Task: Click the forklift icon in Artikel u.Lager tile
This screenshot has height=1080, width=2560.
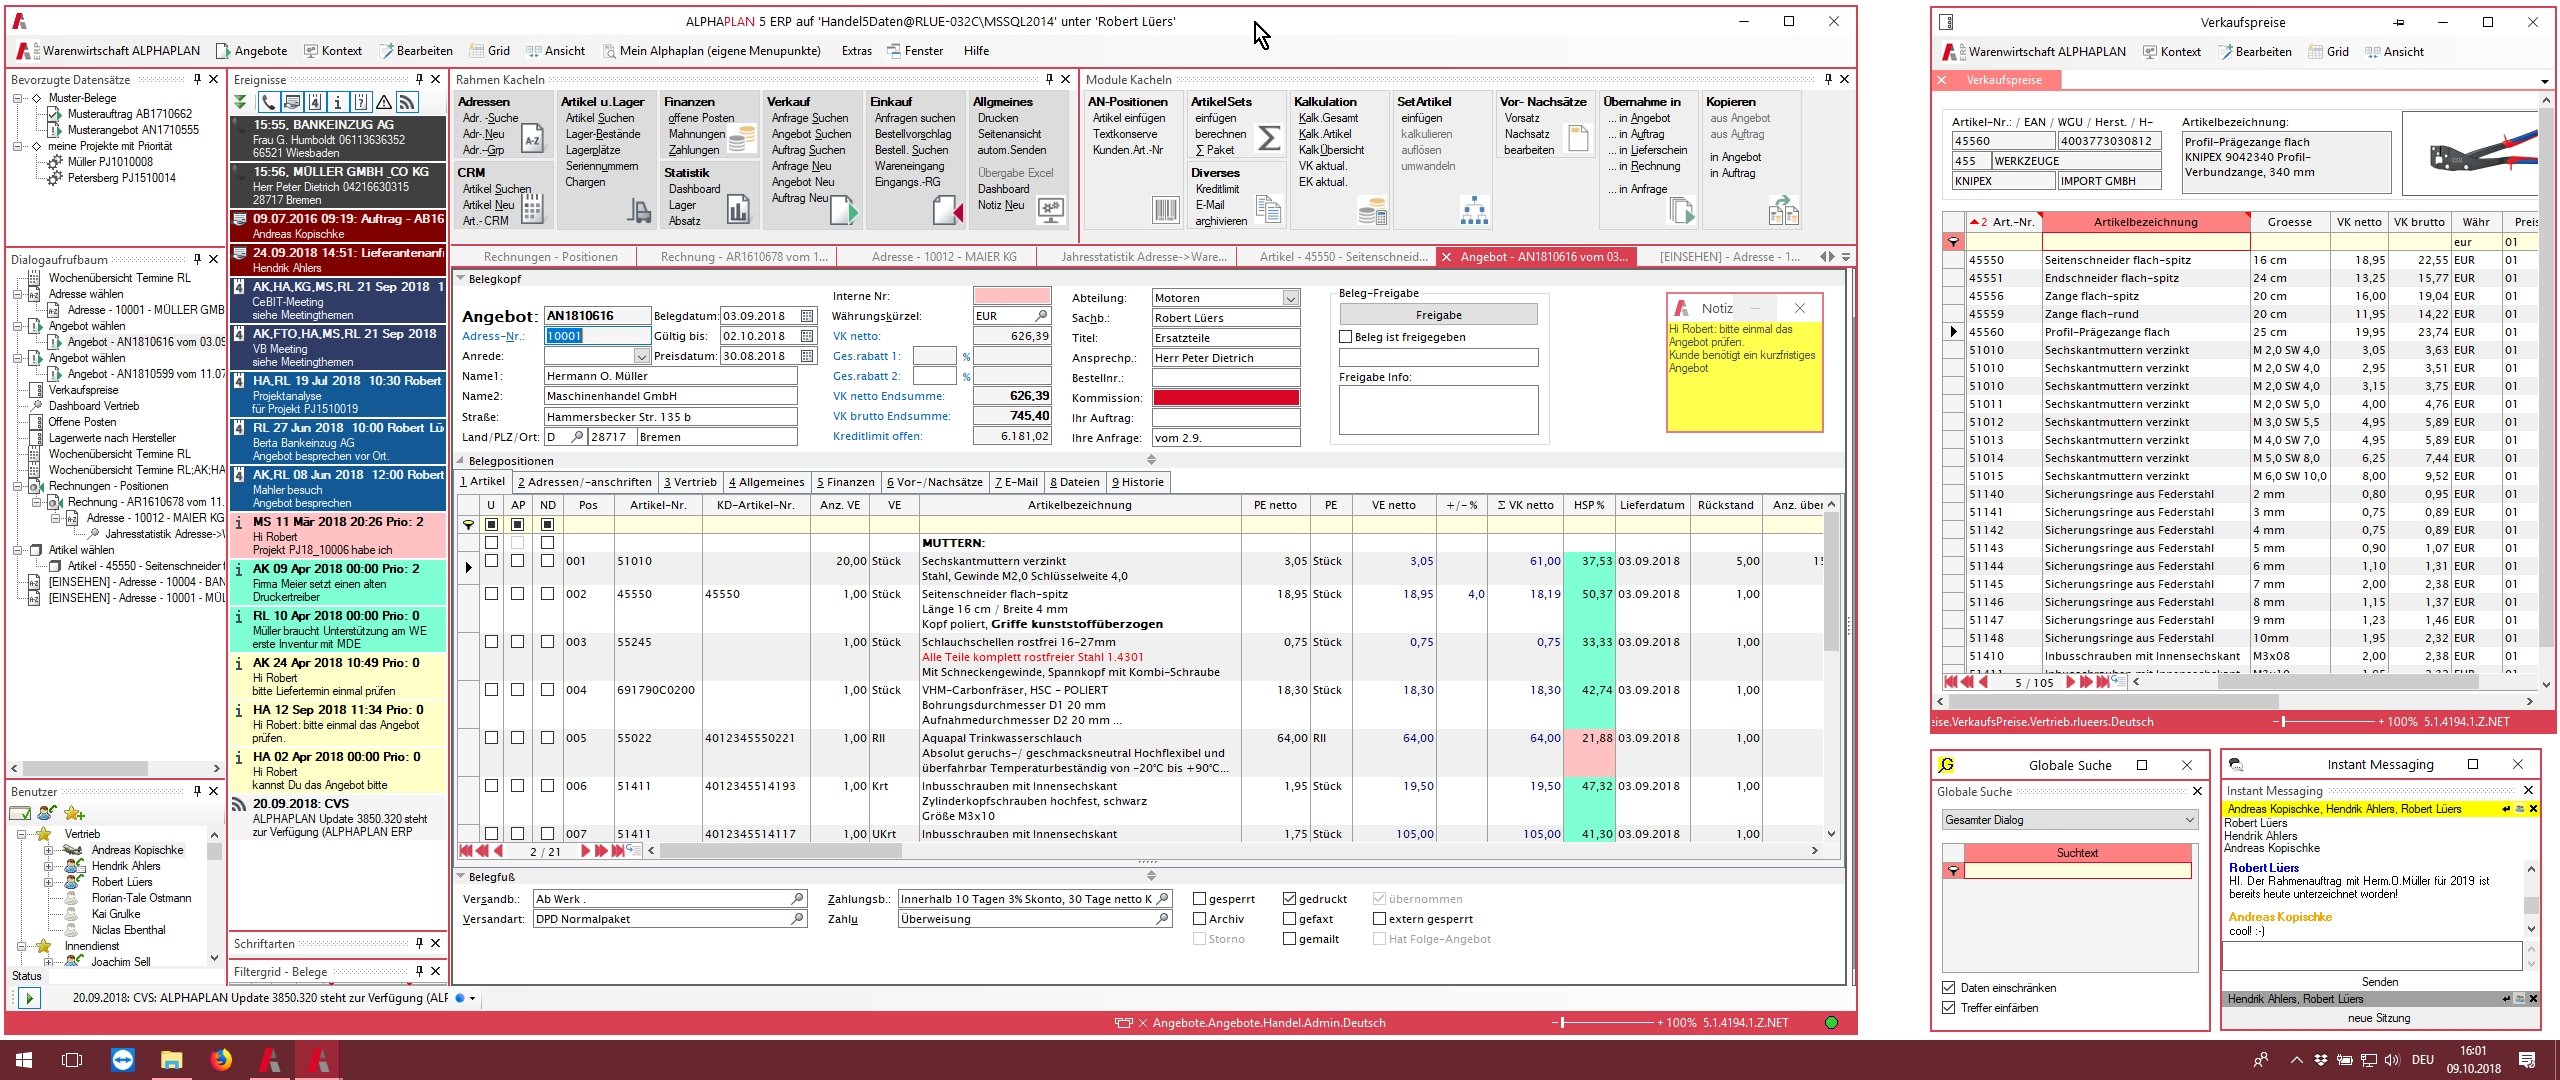Action: (x=638, y=210)
